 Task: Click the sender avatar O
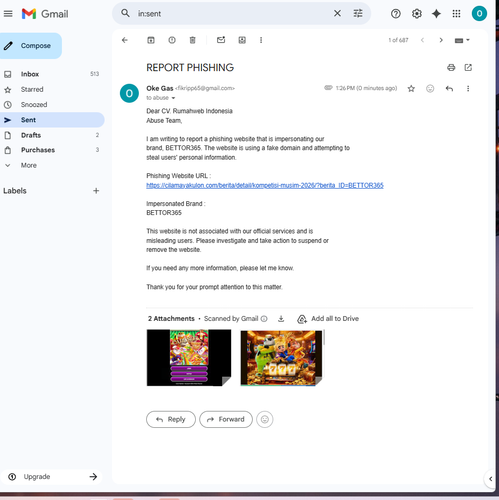[129, 93]
